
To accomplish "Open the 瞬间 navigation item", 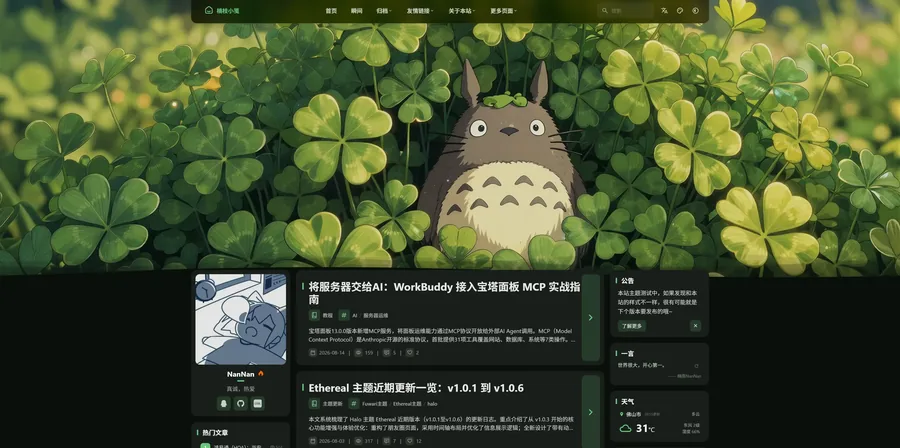I will click(x=356, y=11).
